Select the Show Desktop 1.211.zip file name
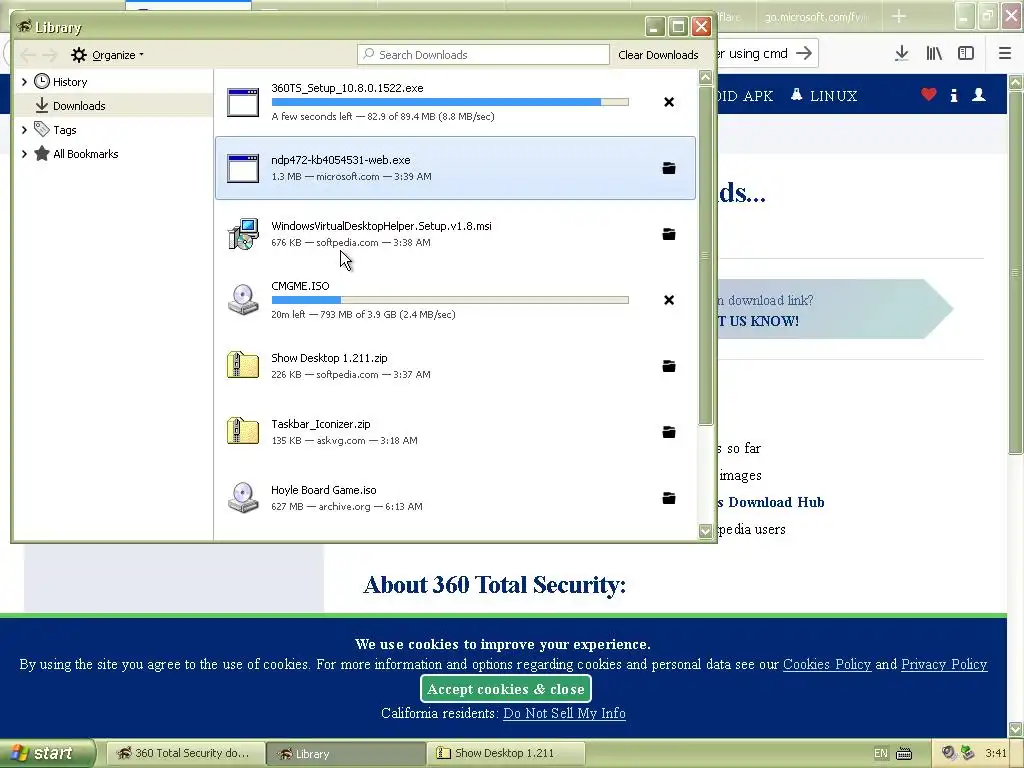This screenshot has height=768, width=1024. pos(329,358)
